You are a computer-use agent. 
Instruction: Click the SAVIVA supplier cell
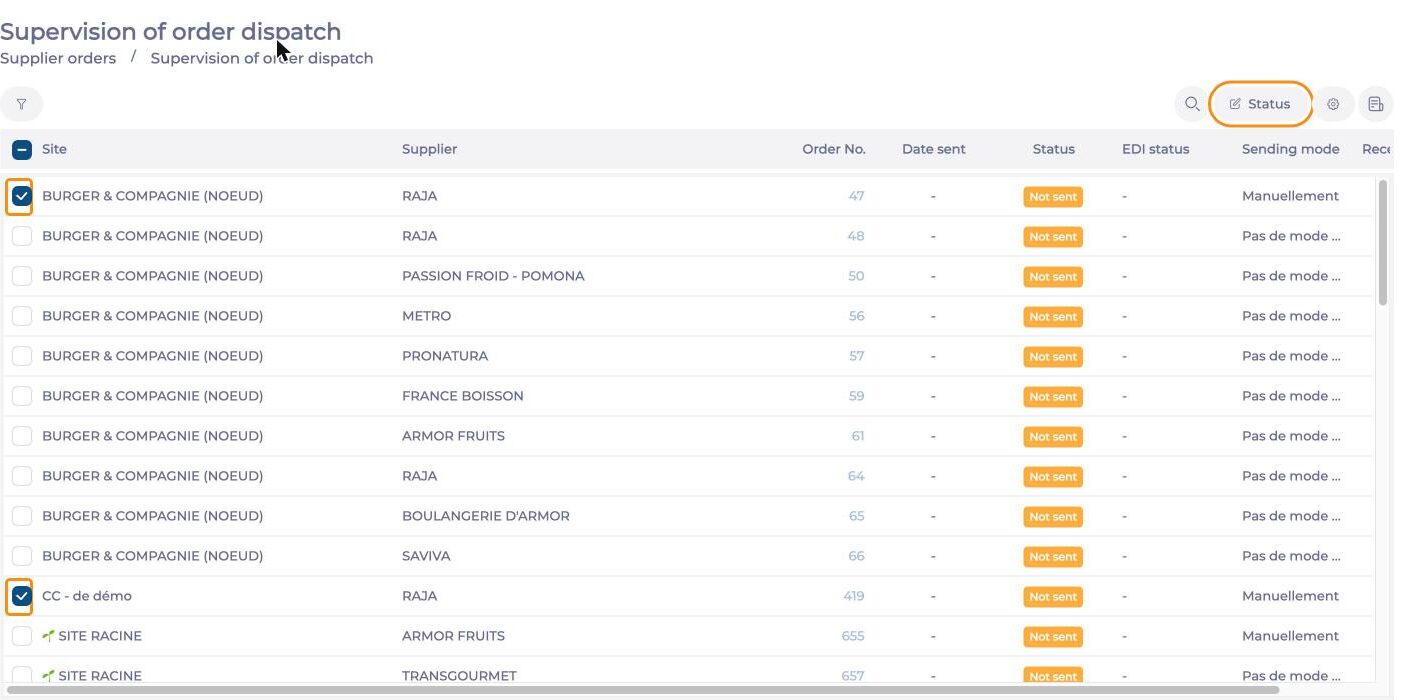(426, 556)
